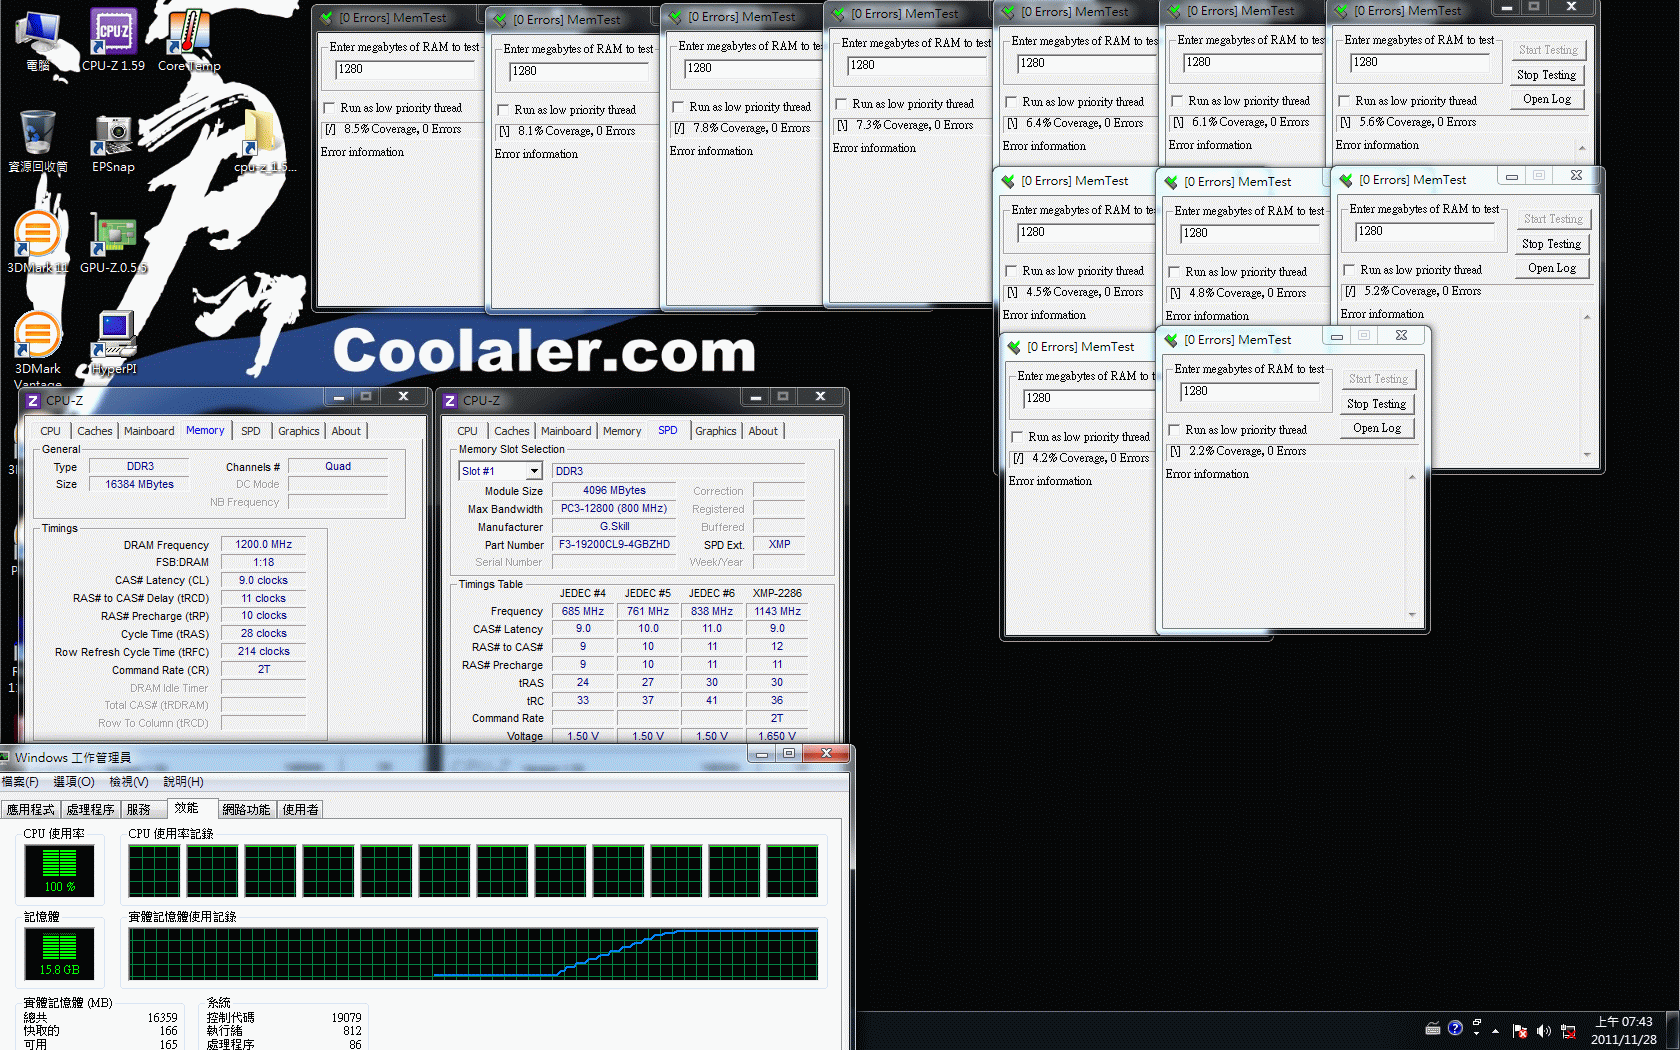Click Stop Testing in the 2.2% Coverage MemTest
Screen dimensions: 1680x1050
(x=1376, y=404)
